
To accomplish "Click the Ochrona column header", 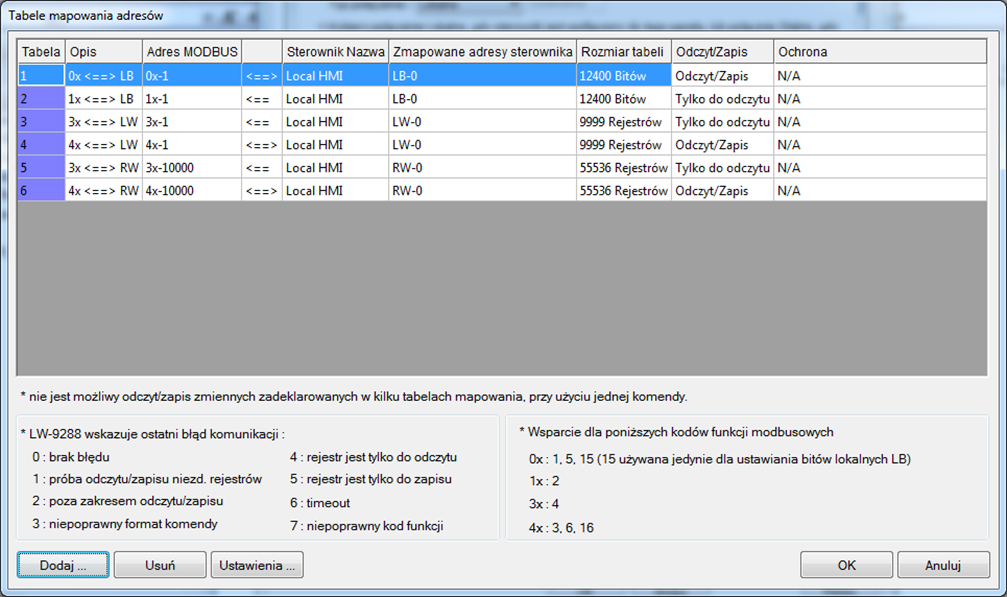I will tap(880, 52).
